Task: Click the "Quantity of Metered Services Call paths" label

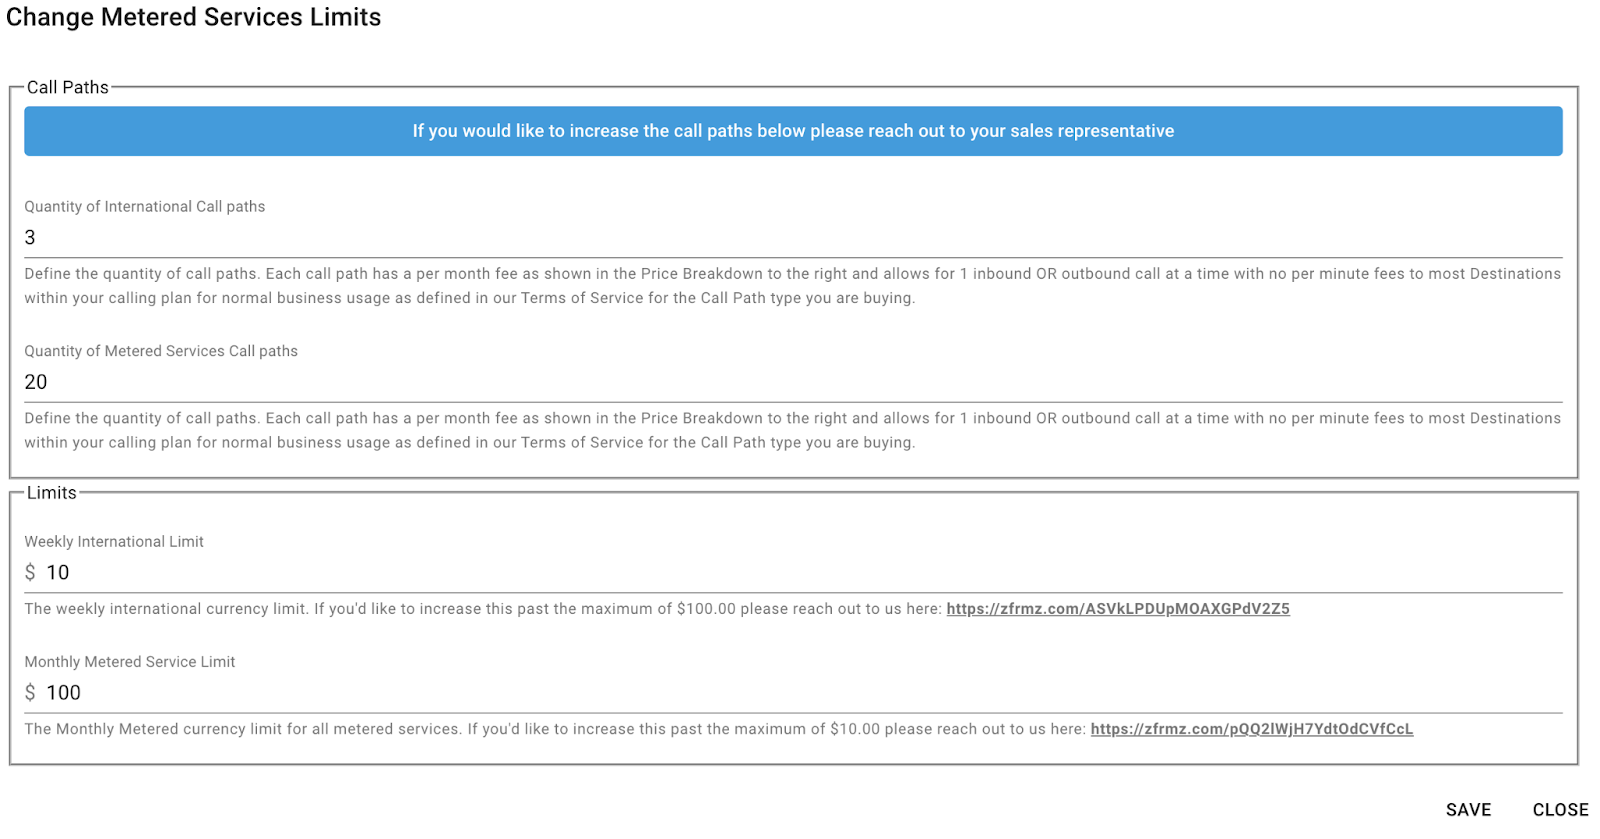Action: coord(161,351)
